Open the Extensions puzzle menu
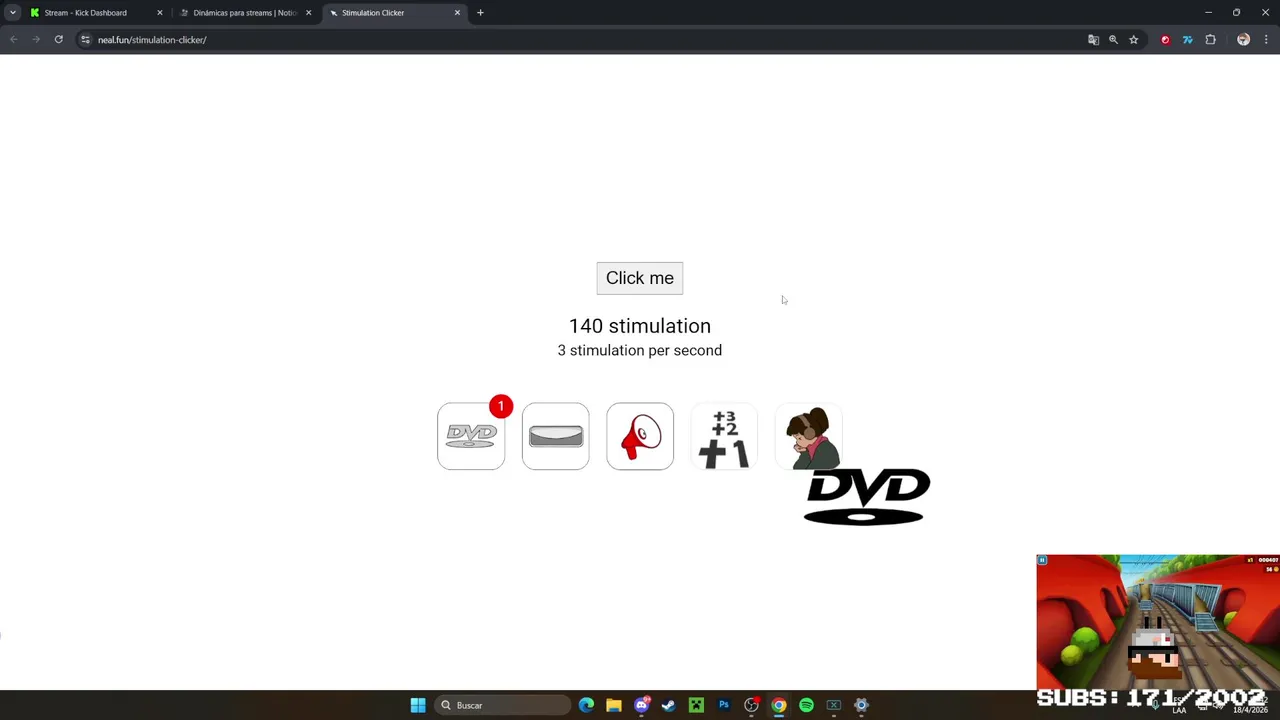 click(x=1210, y=40)
